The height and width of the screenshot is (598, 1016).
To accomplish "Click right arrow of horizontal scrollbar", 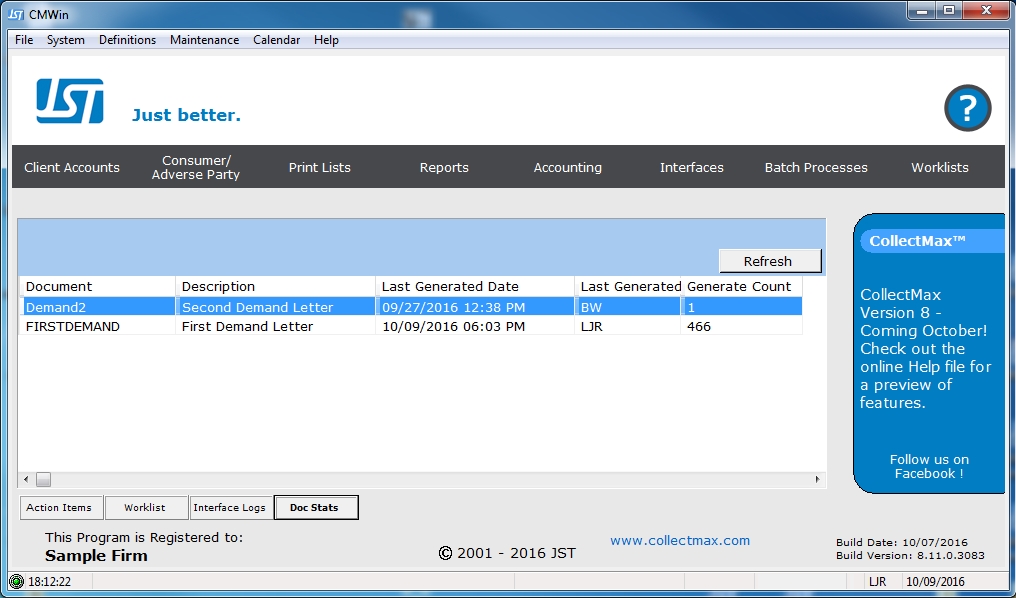I will pos(817,480).
